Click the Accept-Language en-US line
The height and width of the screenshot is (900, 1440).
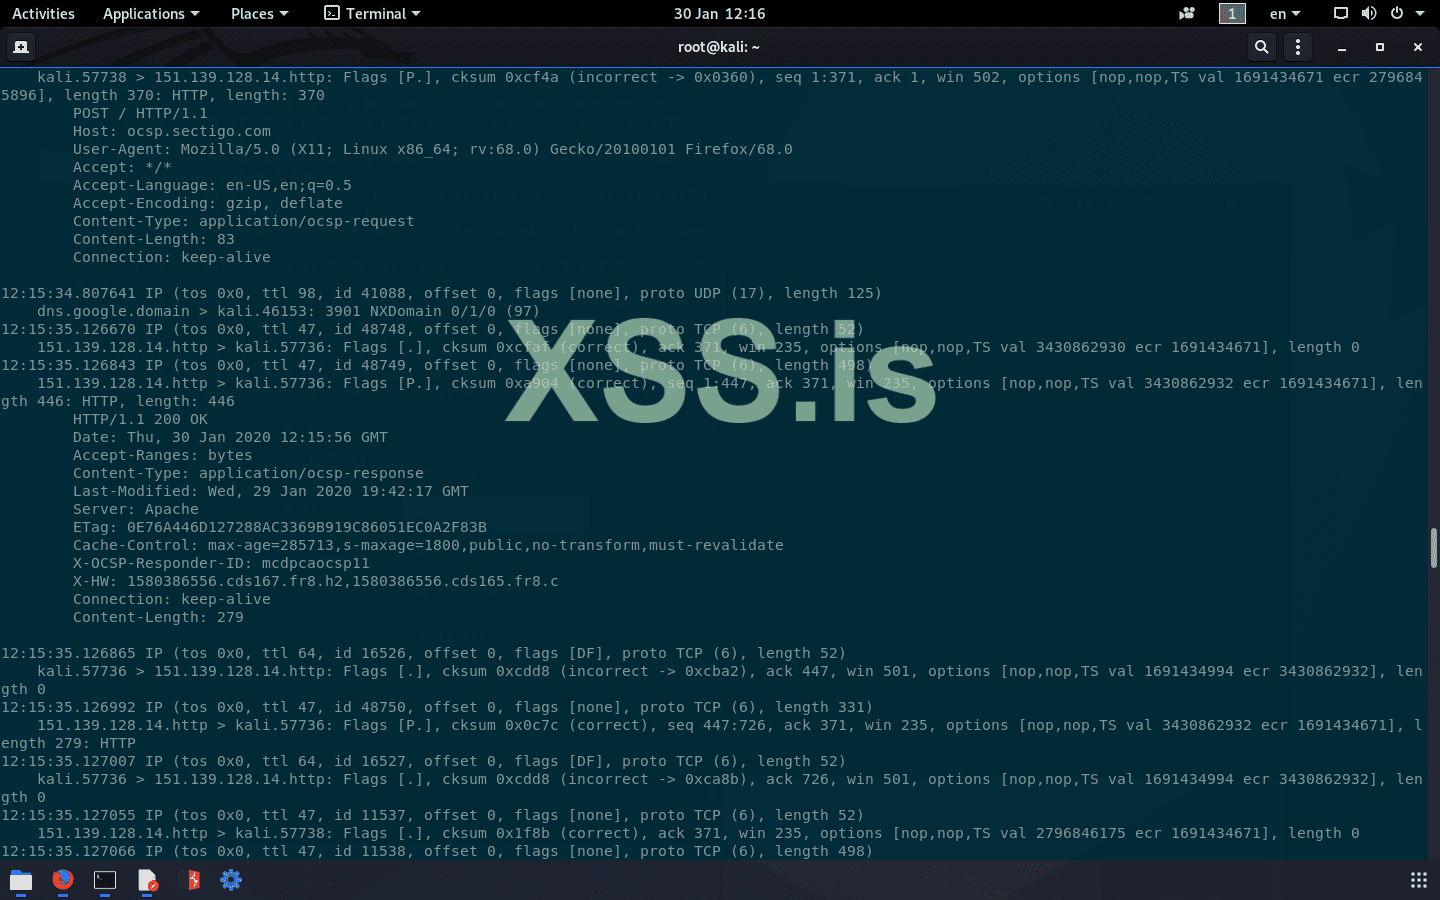click(x=212, y=185)
